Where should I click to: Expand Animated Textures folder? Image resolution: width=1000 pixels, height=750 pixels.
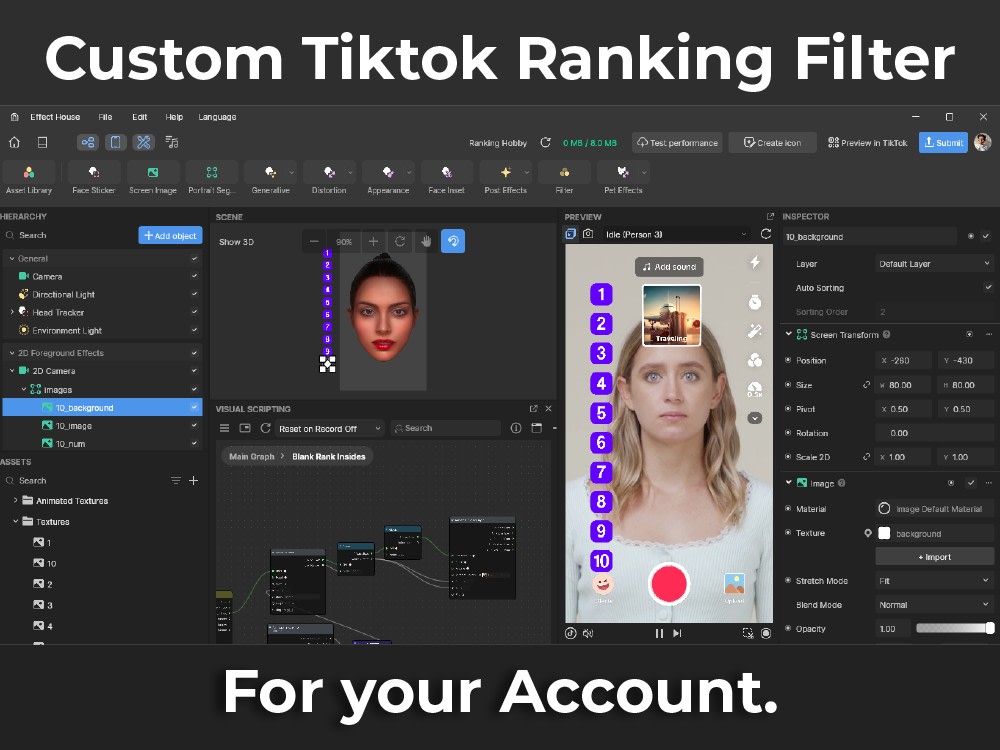pyautogui.click(x=15, y=501)
